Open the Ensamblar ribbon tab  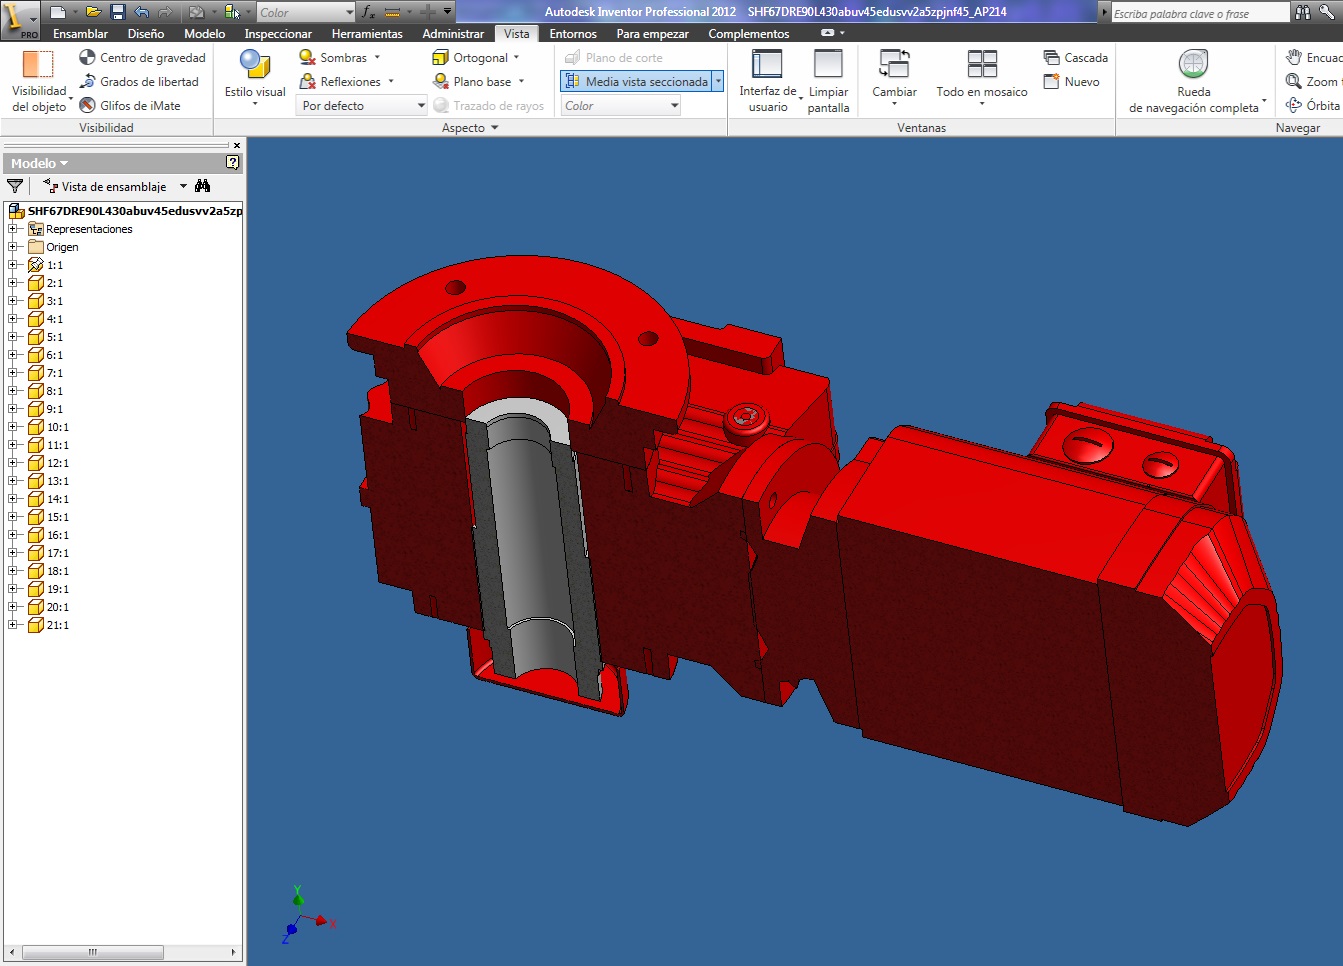(80, 34)
